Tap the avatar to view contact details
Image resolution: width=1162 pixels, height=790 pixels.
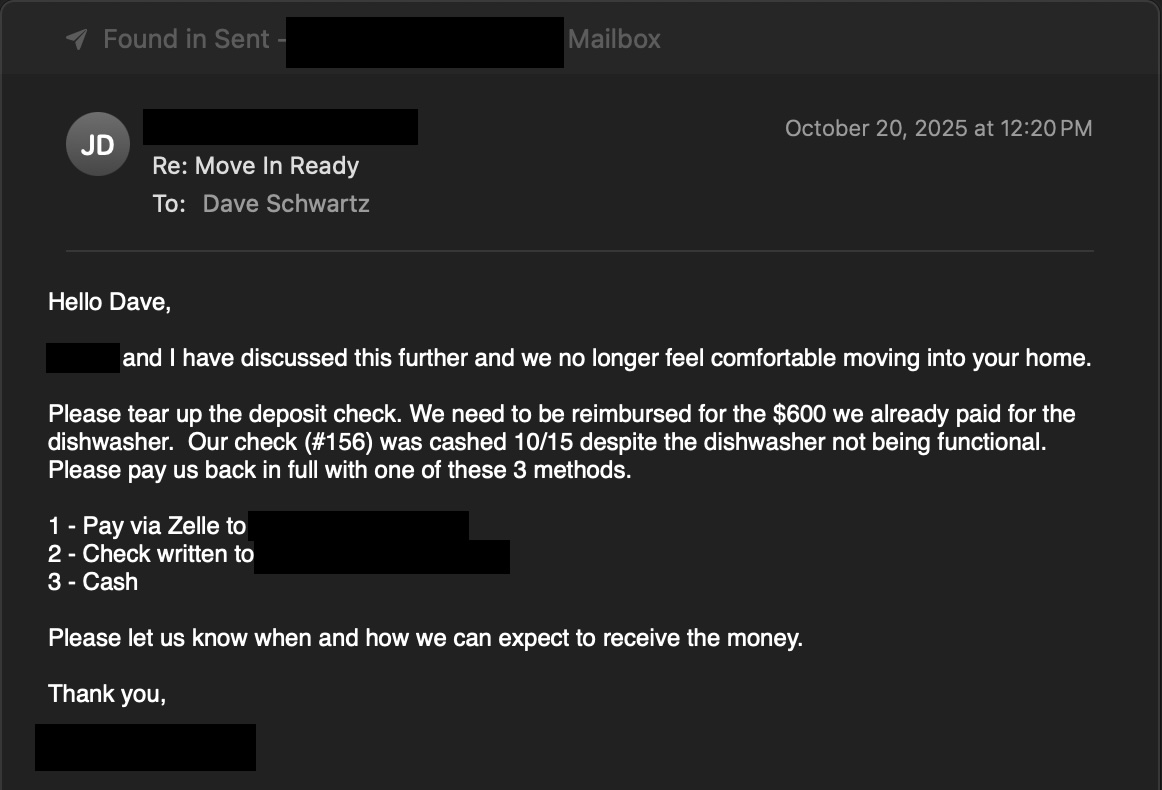point(97,144)
